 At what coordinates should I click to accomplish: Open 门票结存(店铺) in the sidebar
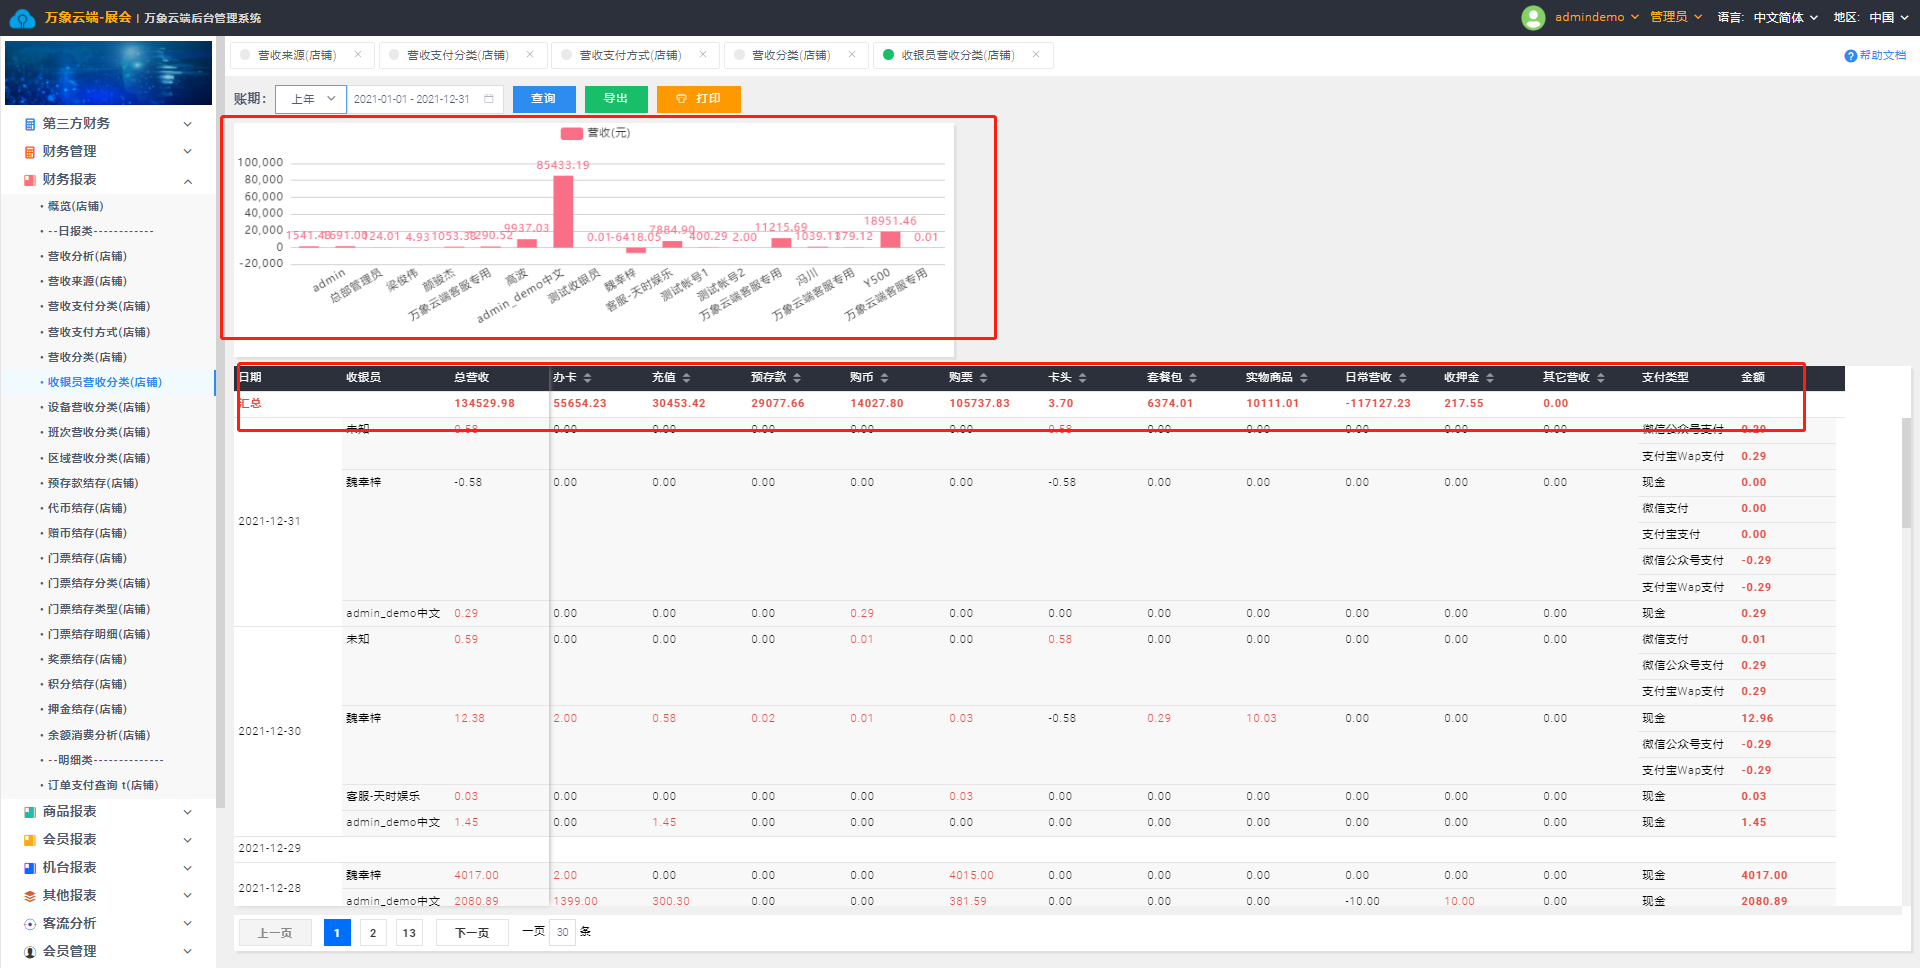(87, 558)
